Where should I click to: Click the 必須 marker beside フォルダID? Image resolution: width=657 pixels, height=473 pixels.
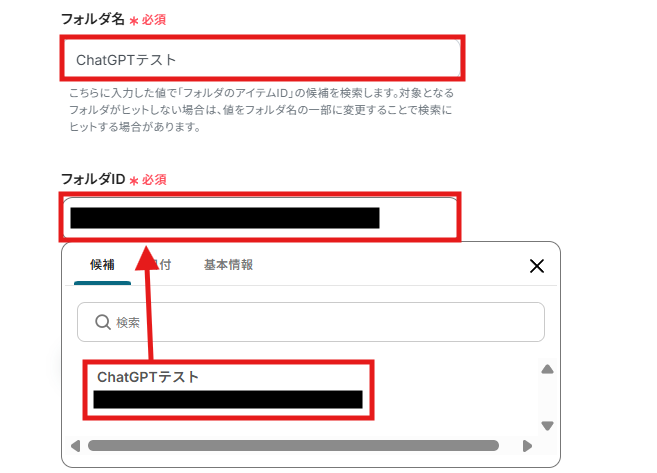click(x=154, y=180)
